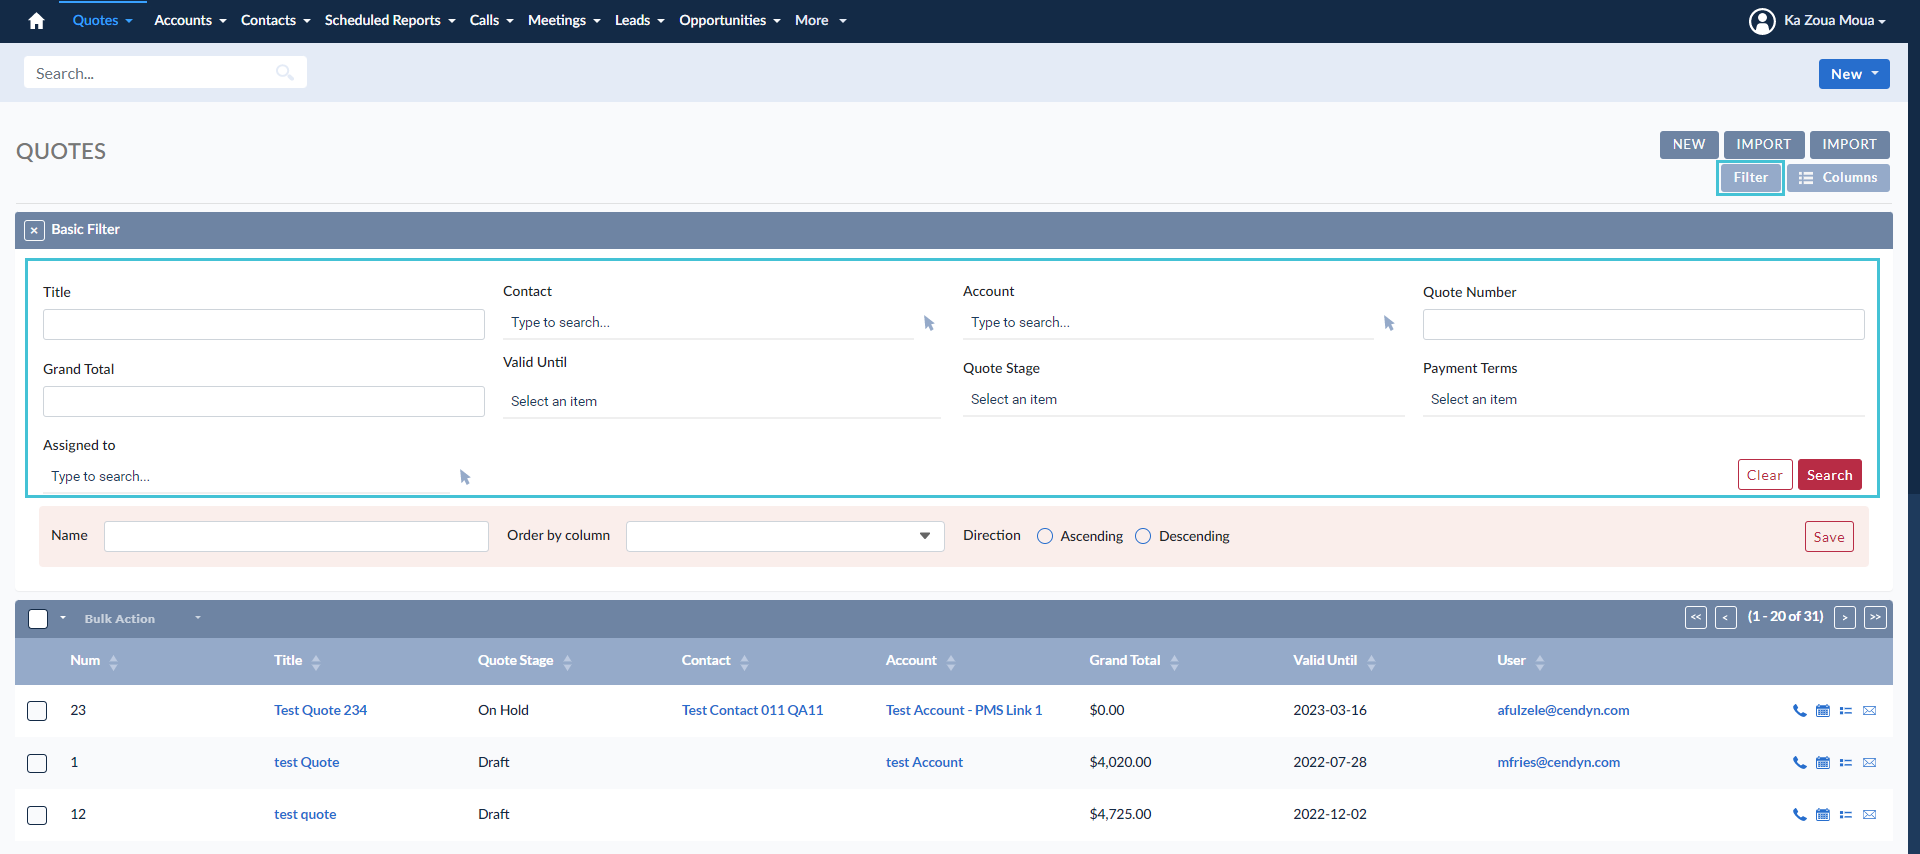The image size is (1920, 854).
Task: Create a task for Test Quote 234
Action: pyautogui.click(x=1846, y=711)
